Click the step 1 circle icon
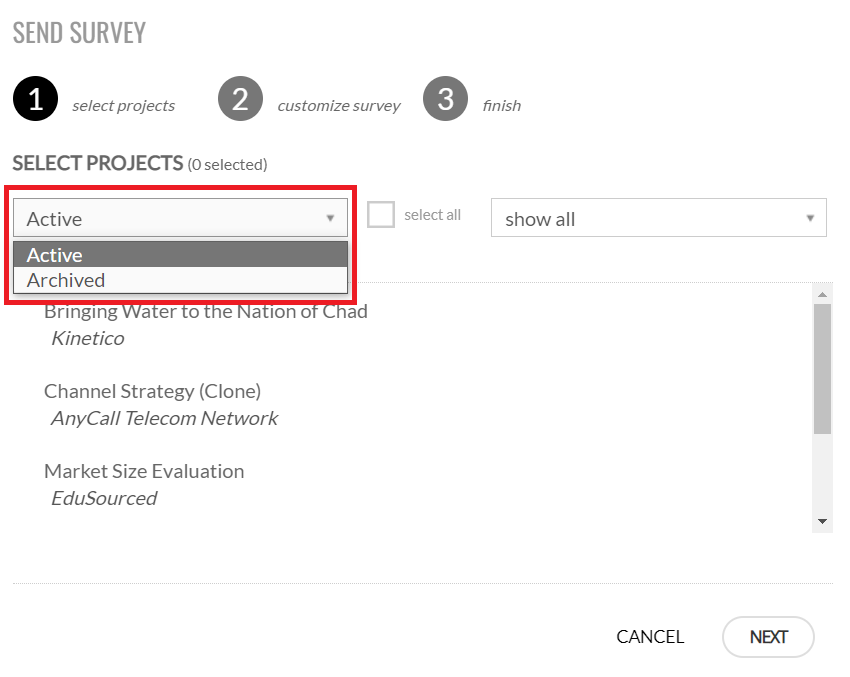This screenshot has height=677, width=850. click(x=35, y=99)
